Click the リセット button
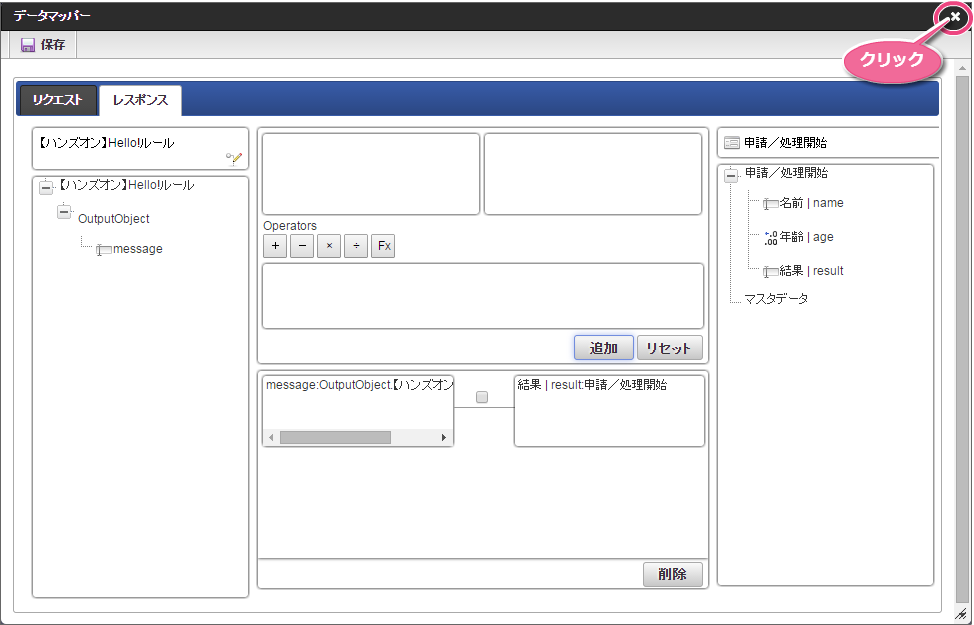Image resolution: width=974 pixels, height=625 pixels. (x=670, y=348)
